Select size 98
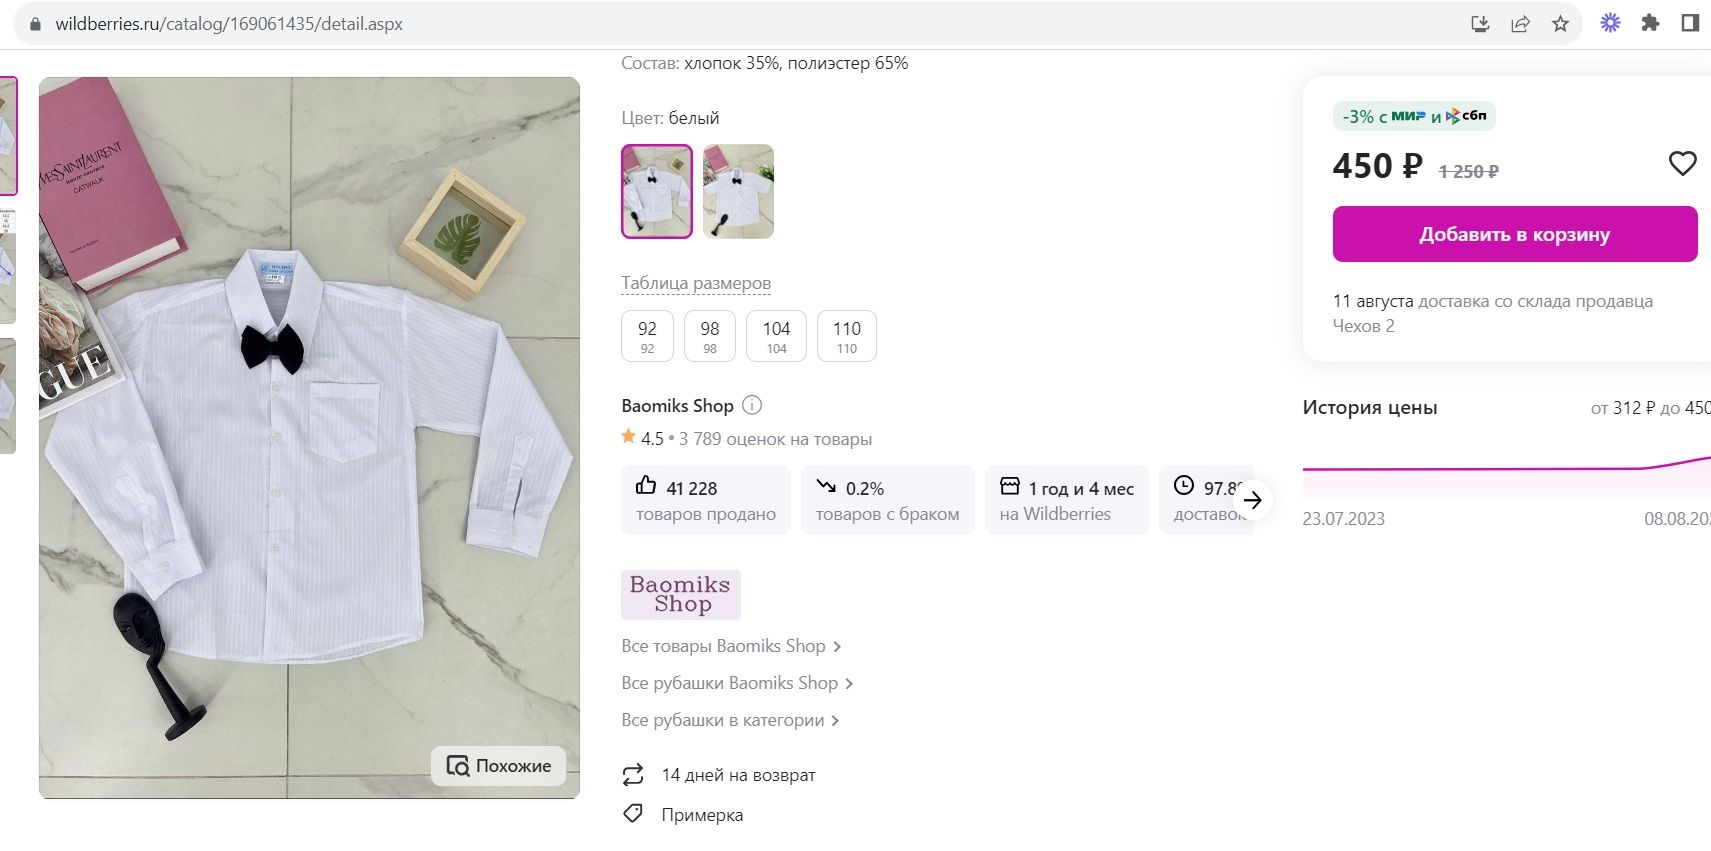 click(710, 336)
